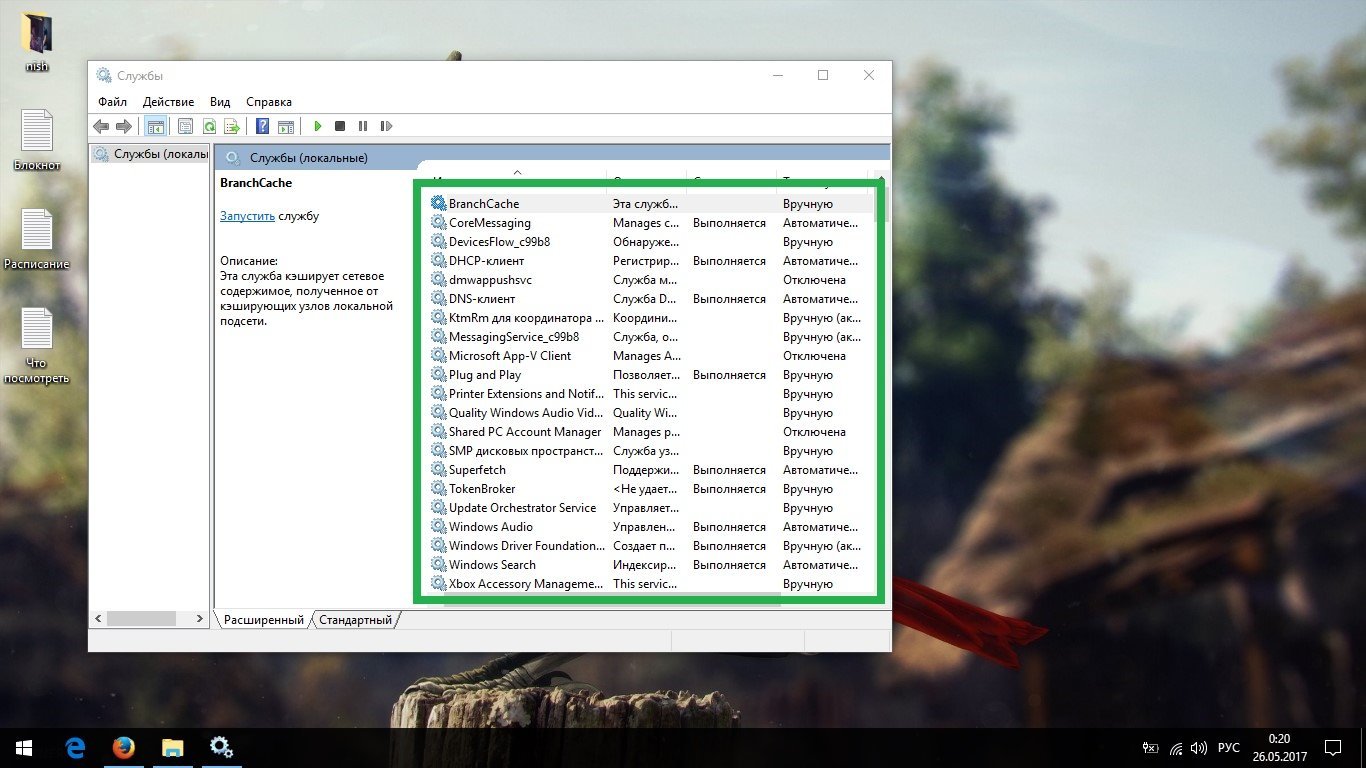Switch to the Расширенный tab
1366x768 pixels.
[263, 620]
